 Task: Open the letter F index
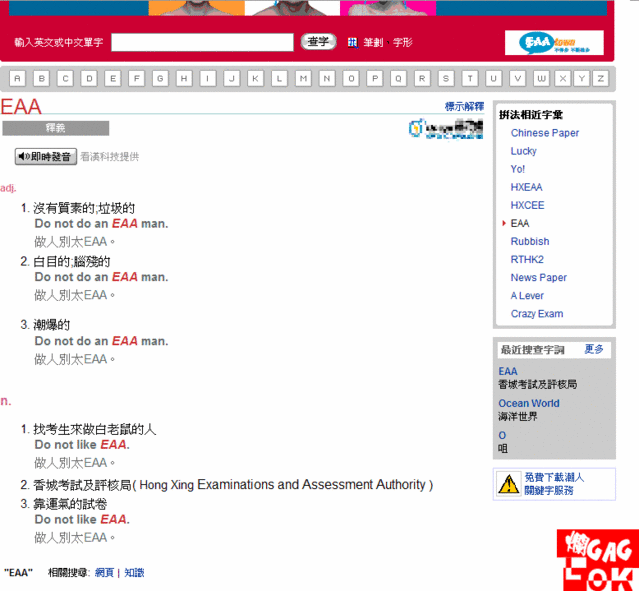(137, 78)
